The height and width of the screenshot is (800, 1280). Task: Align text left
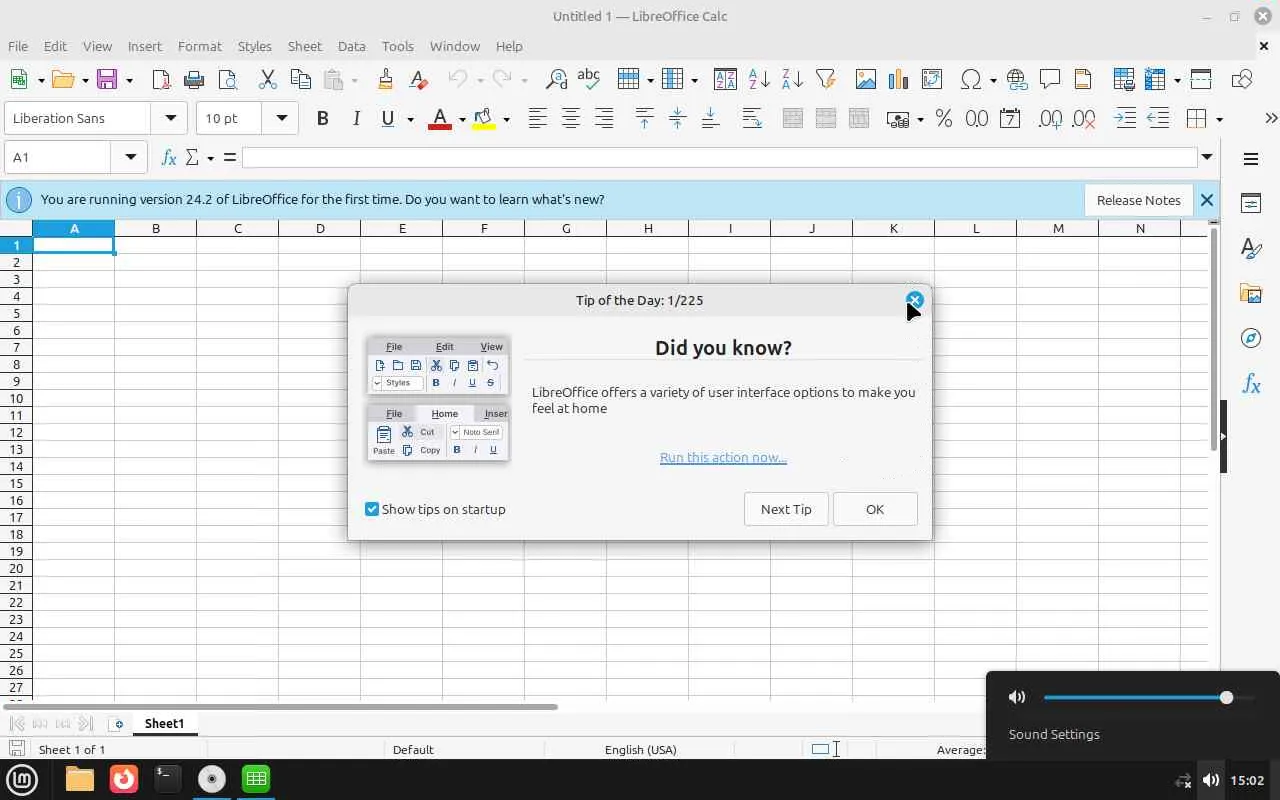[538, 119]
